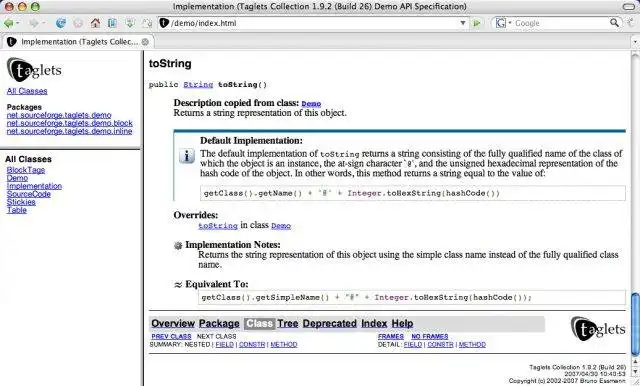Switch to NO FRAMES view link

429,337
